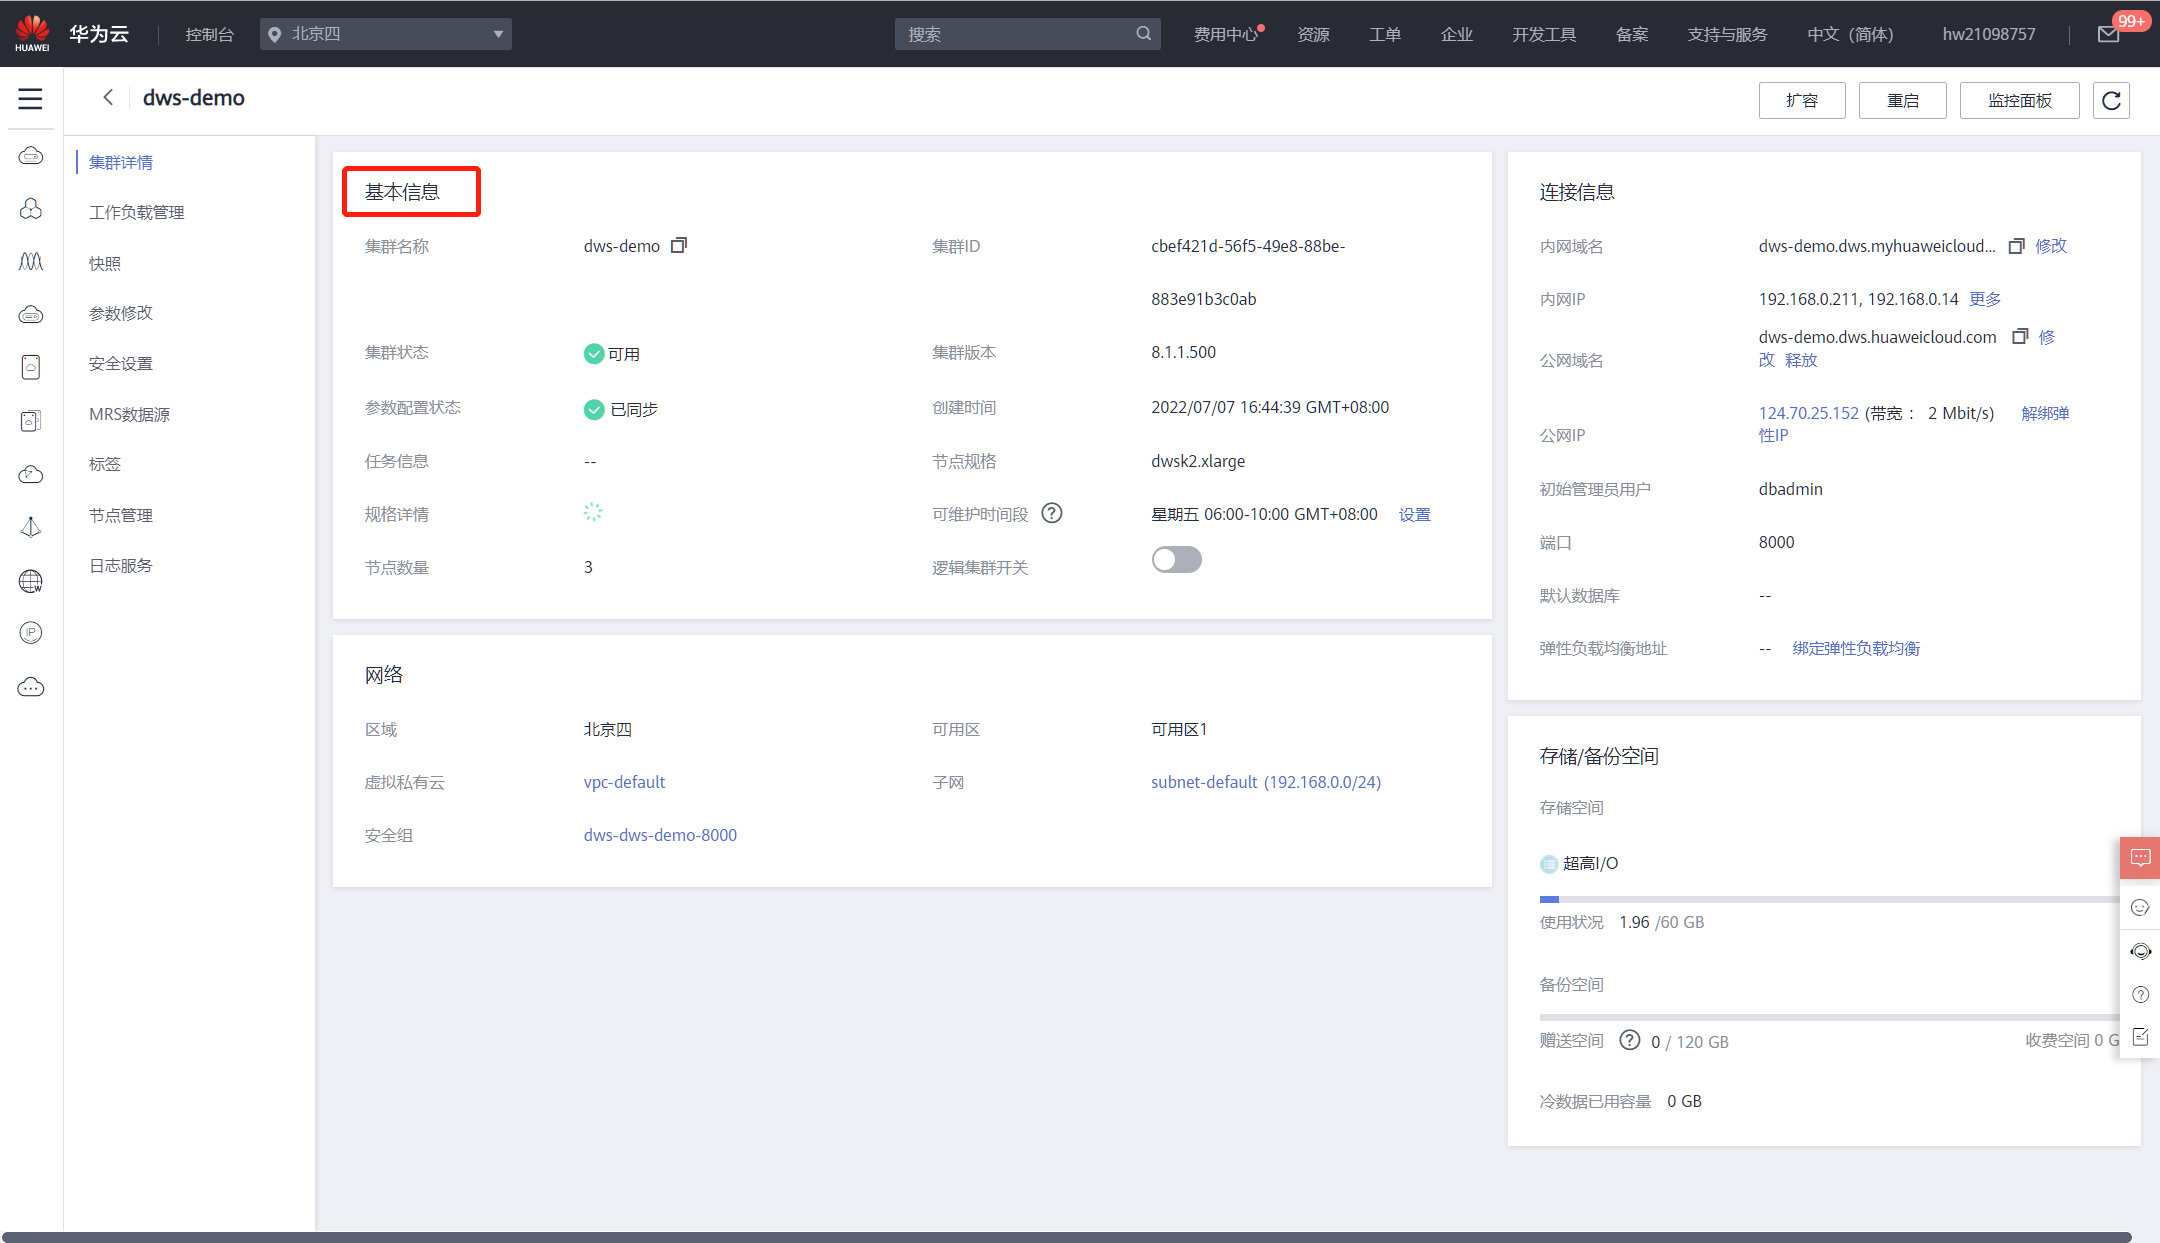
Task: Open the red chat feedback icon
Action: point(2140,858)
